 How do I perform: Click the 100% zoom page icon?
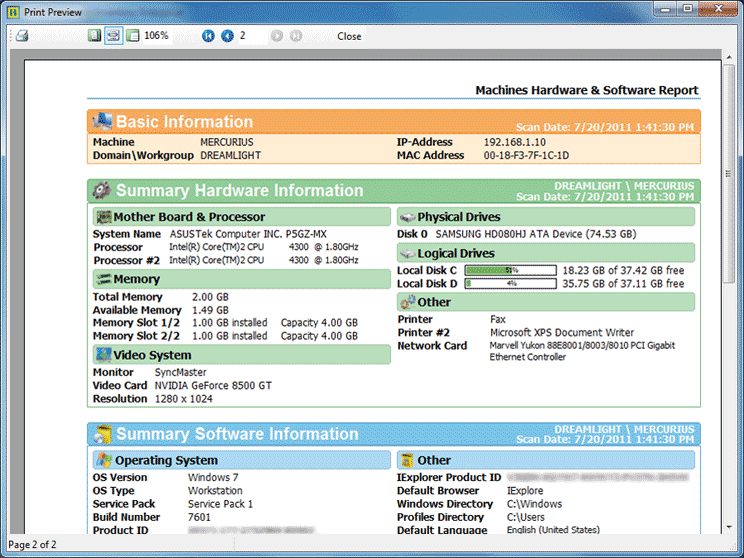[x=132, y=36]
